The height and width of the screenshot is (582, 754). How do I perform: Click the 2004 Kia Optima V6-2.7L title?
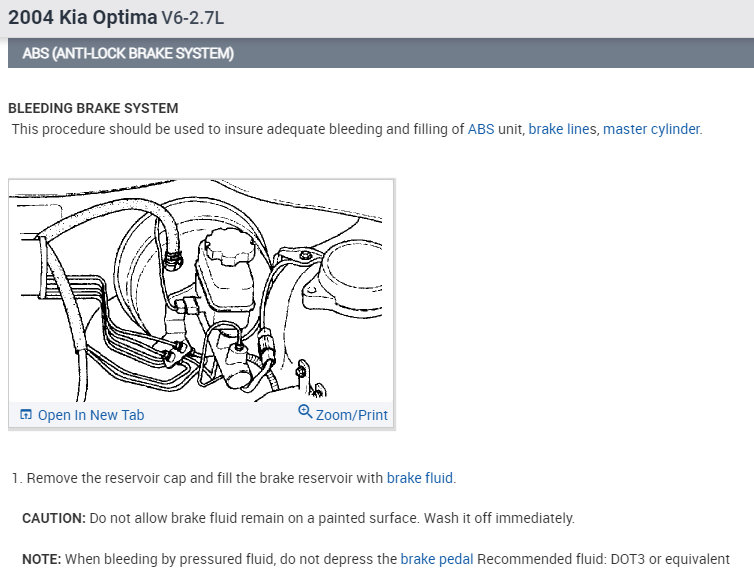pos(116,18)
